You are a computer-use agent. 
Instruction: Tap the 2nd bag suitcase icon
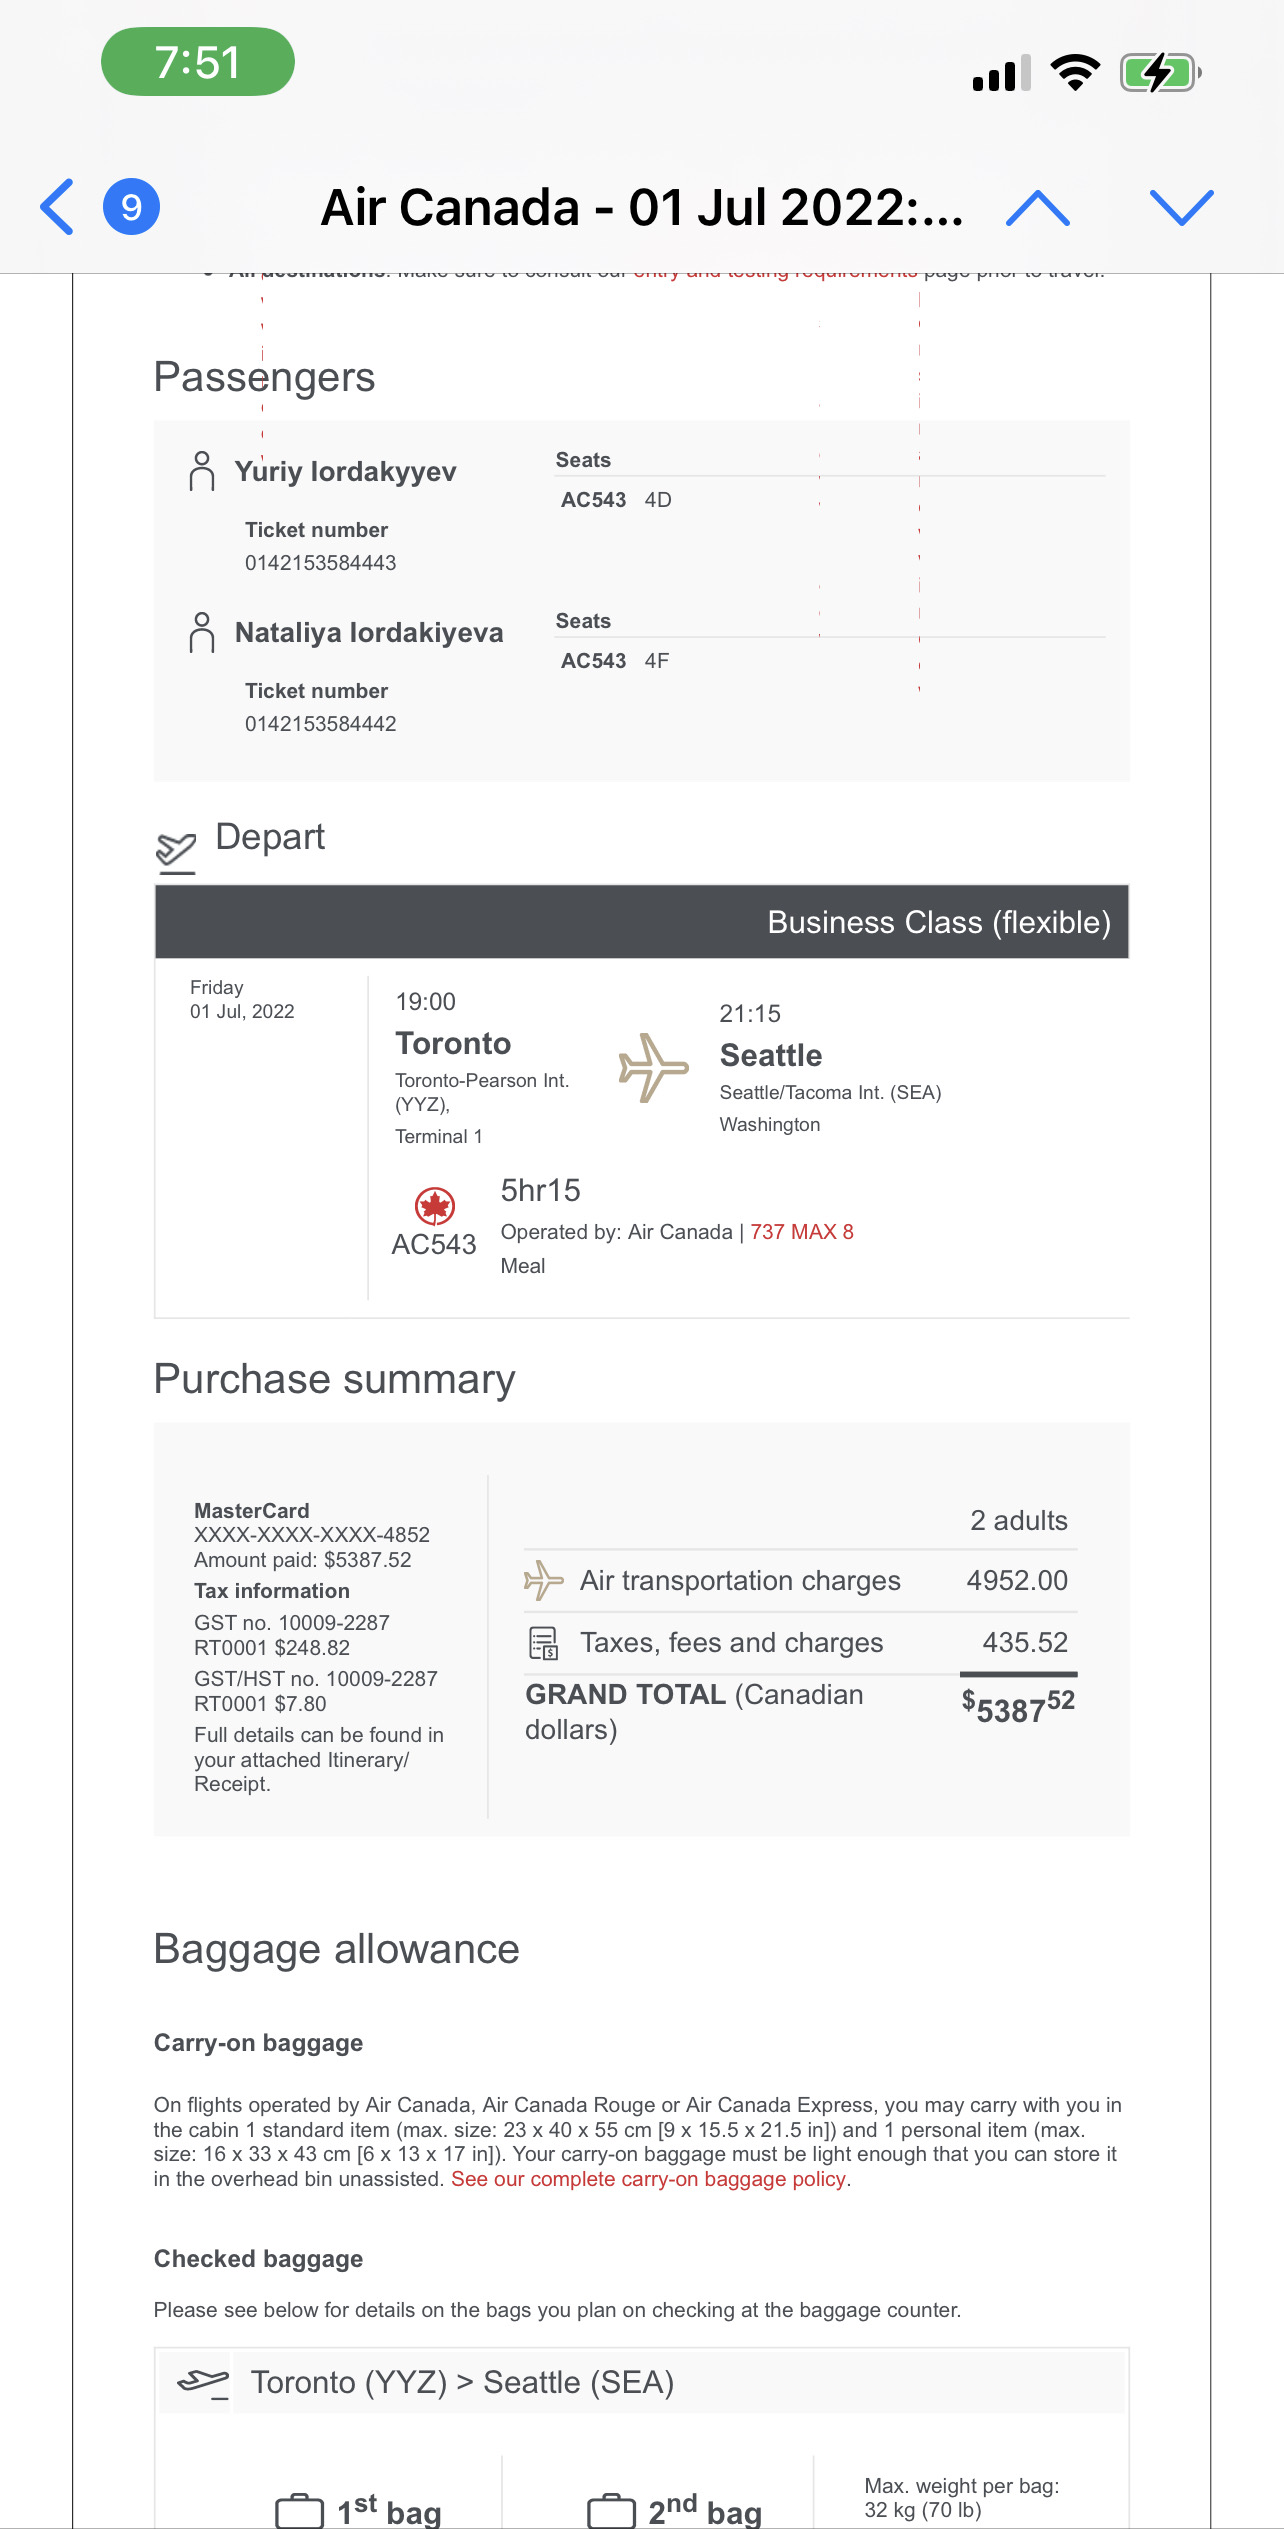coord(611,2510)
